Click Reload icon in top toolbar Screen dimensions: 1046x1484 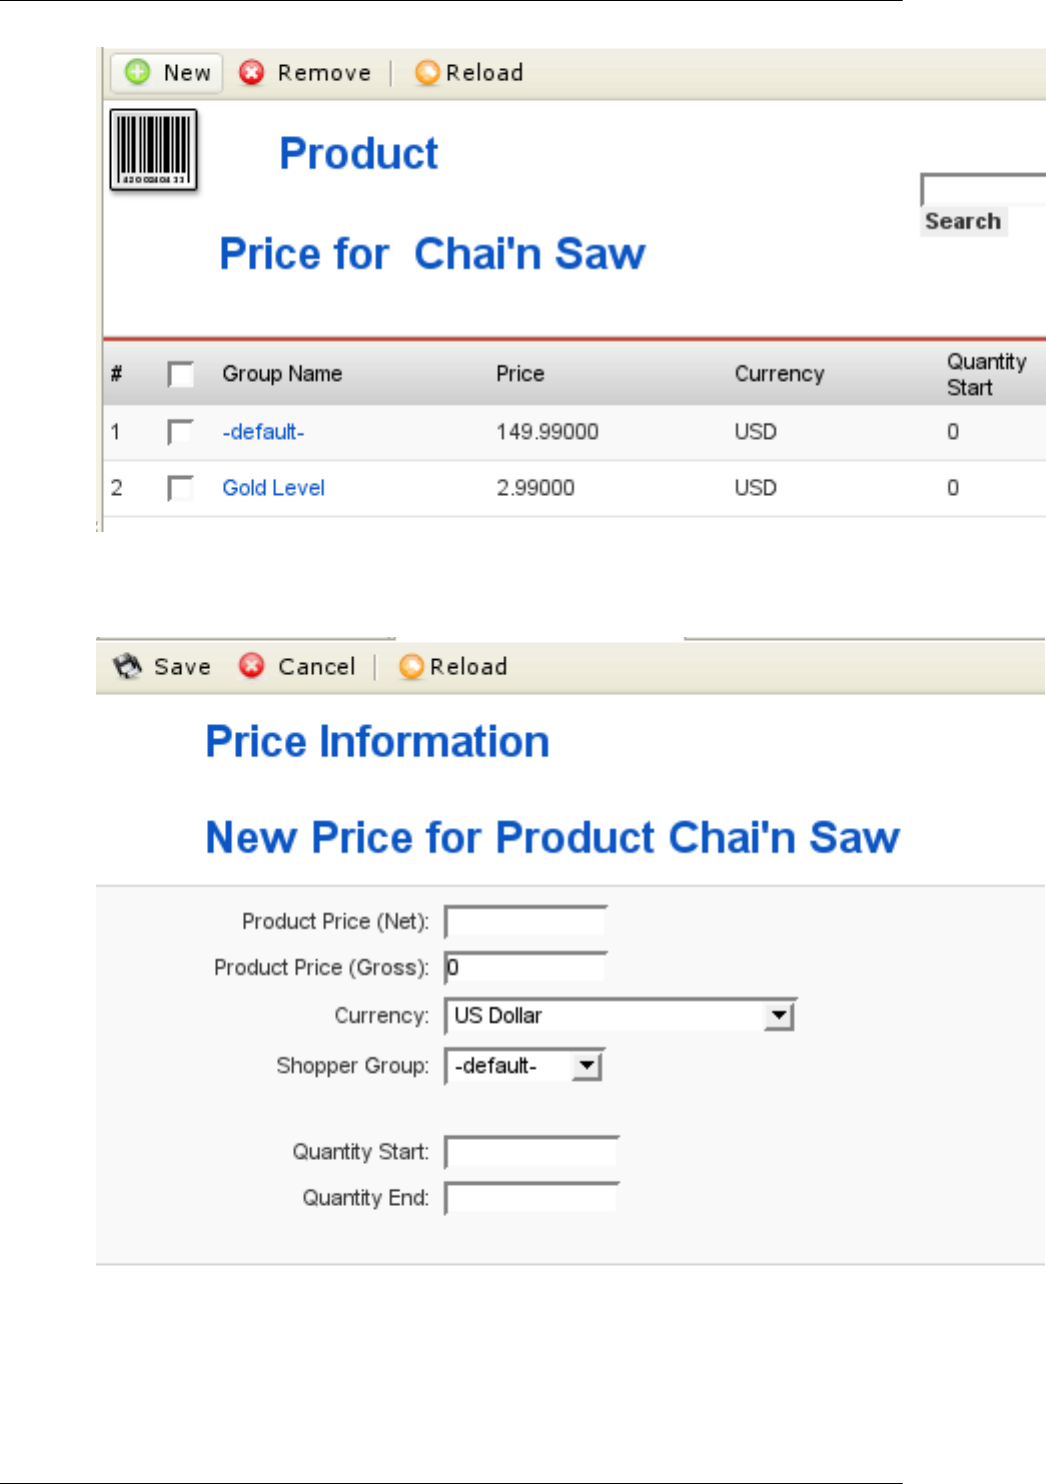point(427,72)
